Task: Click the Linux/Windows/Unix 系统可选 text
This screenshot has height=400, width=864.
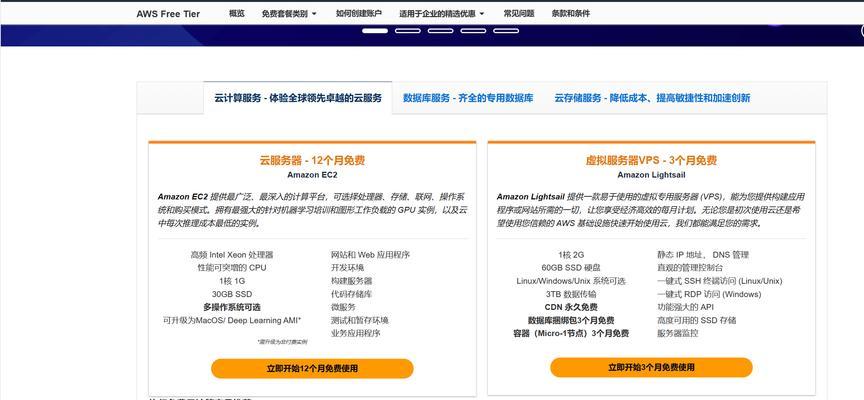Action: coord(571,281)
